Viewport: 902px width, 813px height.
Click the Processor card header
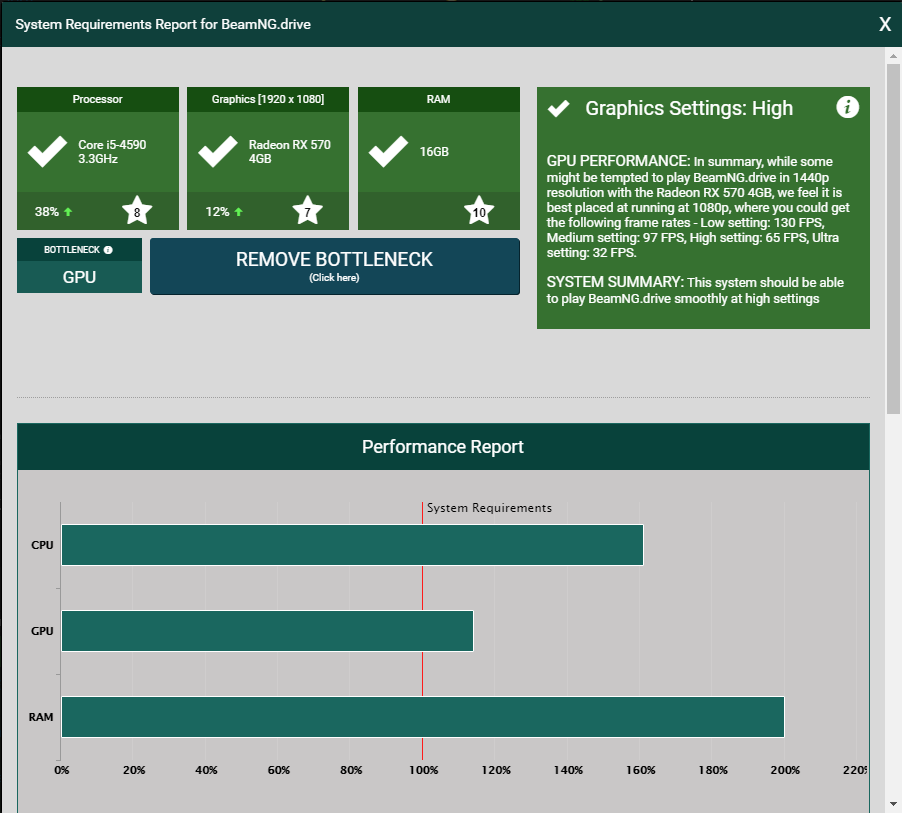coord(98,100)
